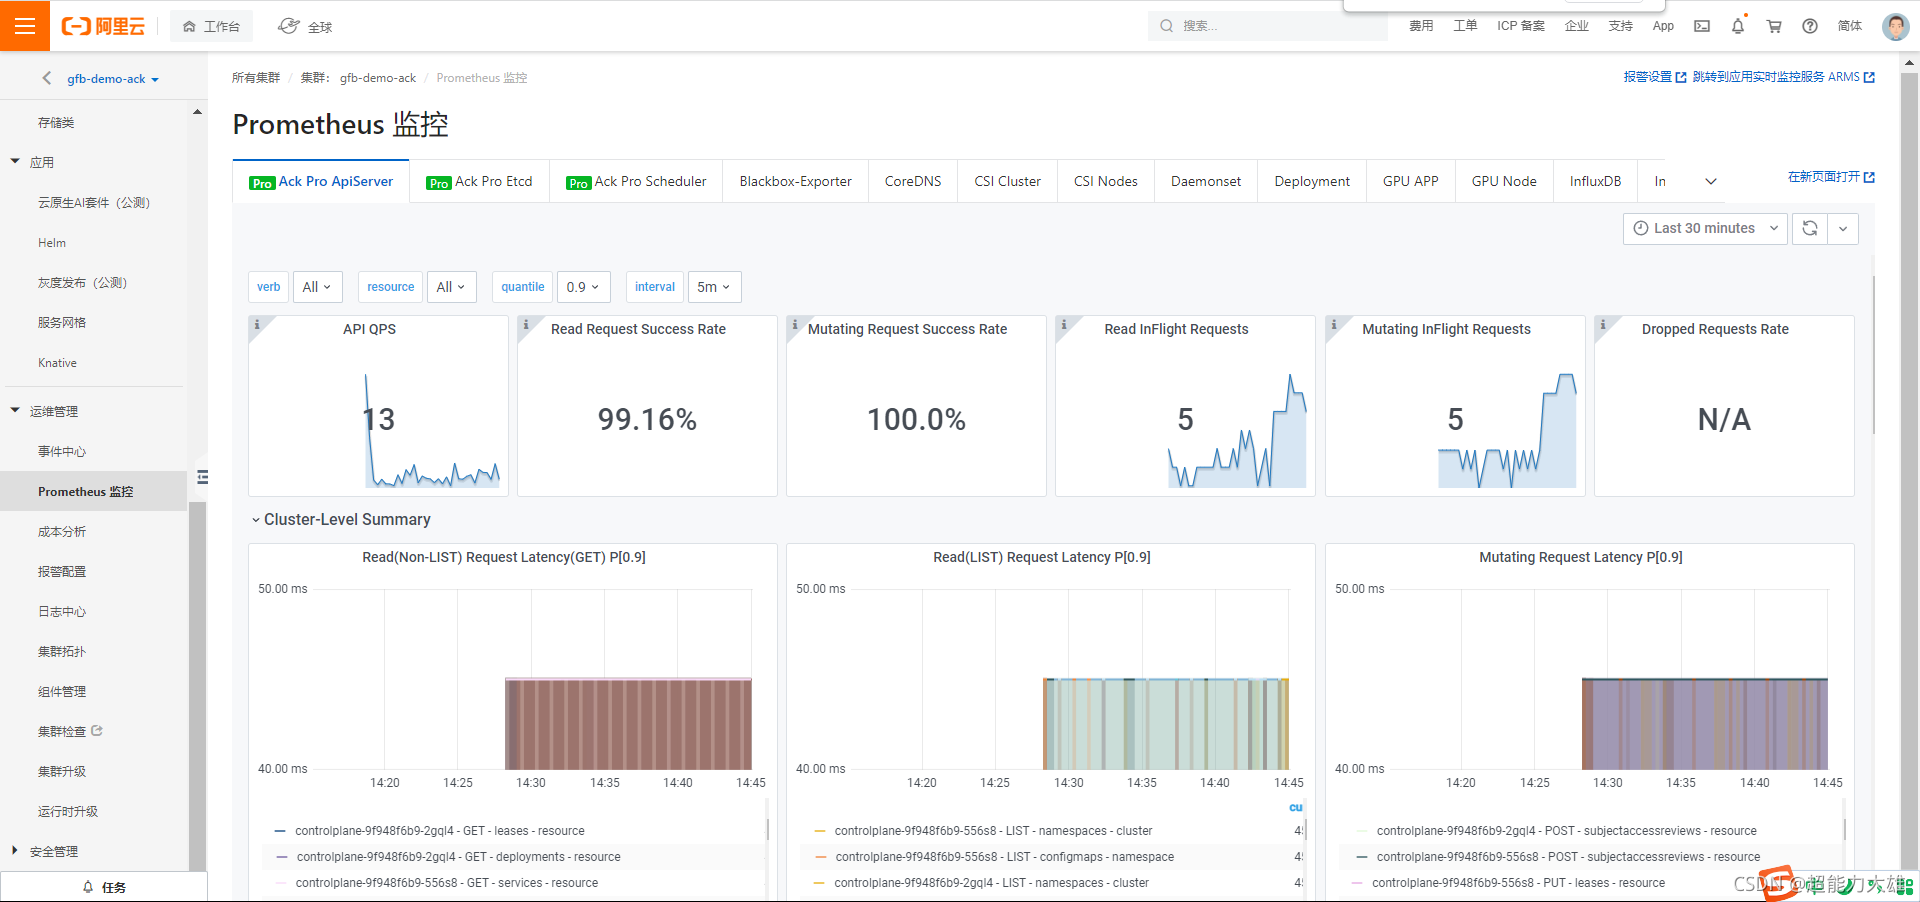This screenshot has width=1920, height=902.
Task: Switch to the Ack Pro Etcd tab
Action: pos(479,181)
